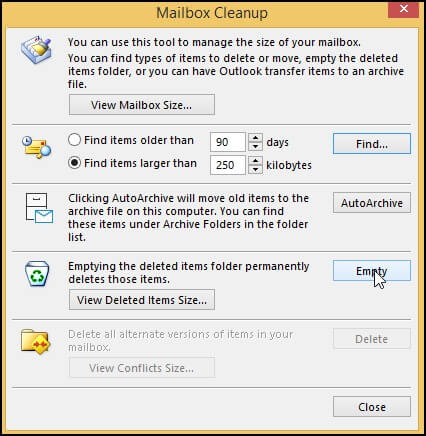Viewport: 426px width, 436px height.
Task: Click the kilobytes field showing 250
Action: pyautogui.click(x=228, y=165)
